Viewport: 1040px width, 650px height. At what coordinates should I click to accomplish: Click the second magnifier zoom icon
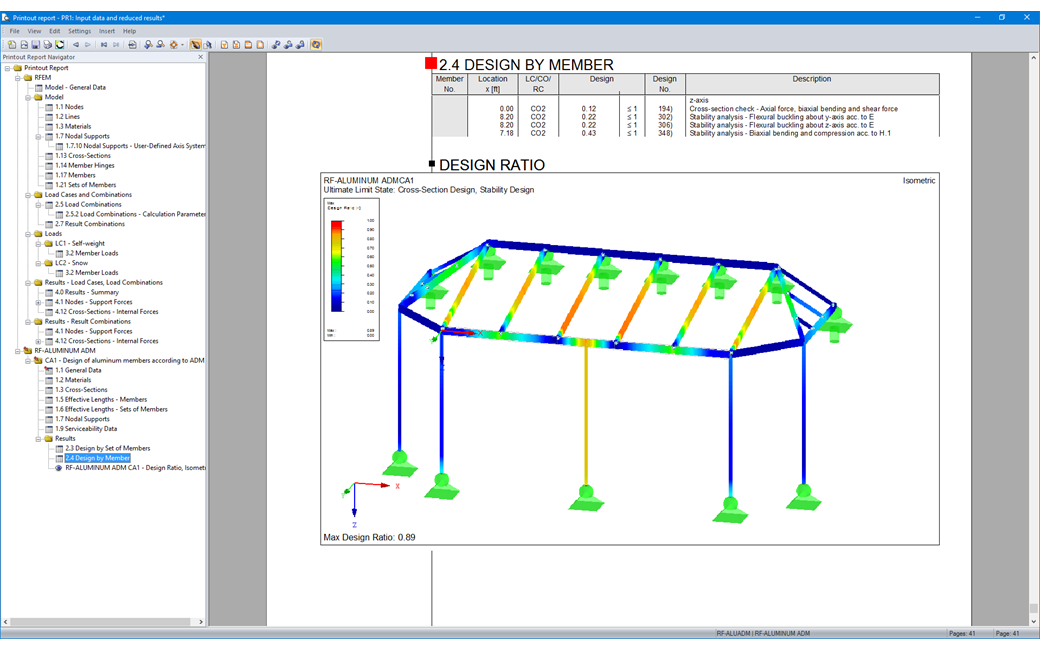click(161, 44)
